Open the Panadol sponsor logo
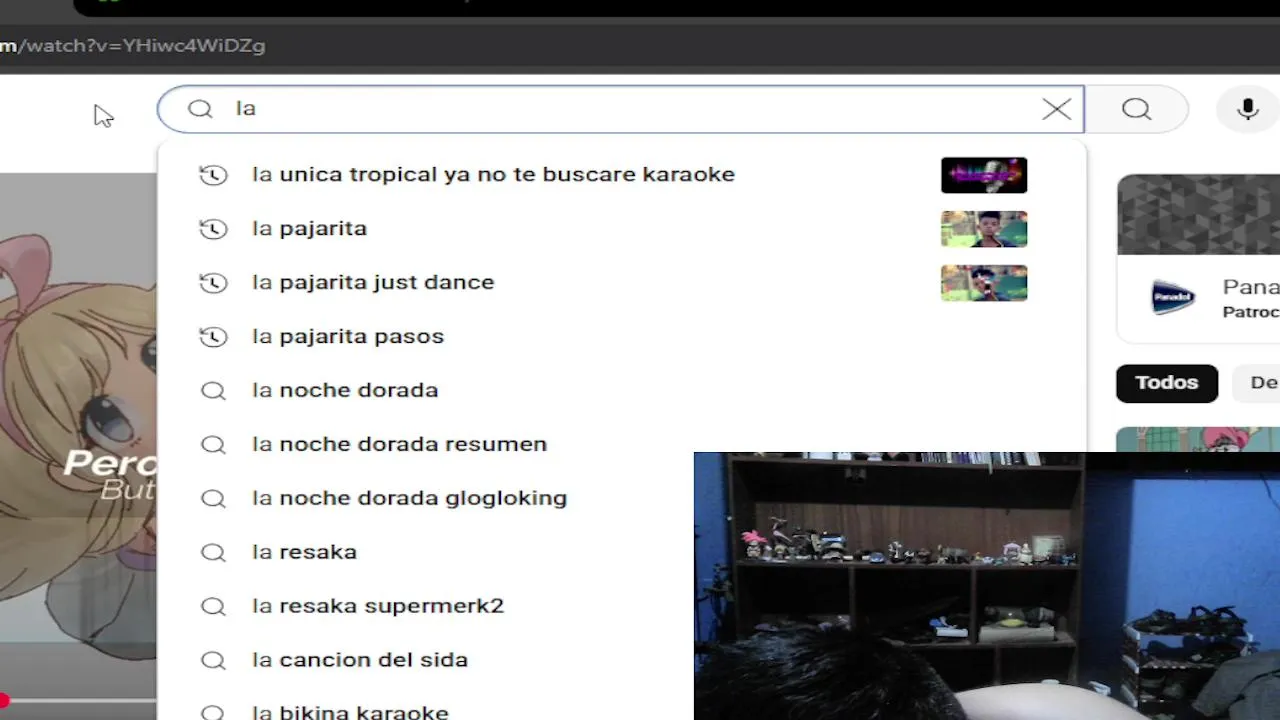The height and width of the screenshot is (720, 1280). (x=1173, y=299)
